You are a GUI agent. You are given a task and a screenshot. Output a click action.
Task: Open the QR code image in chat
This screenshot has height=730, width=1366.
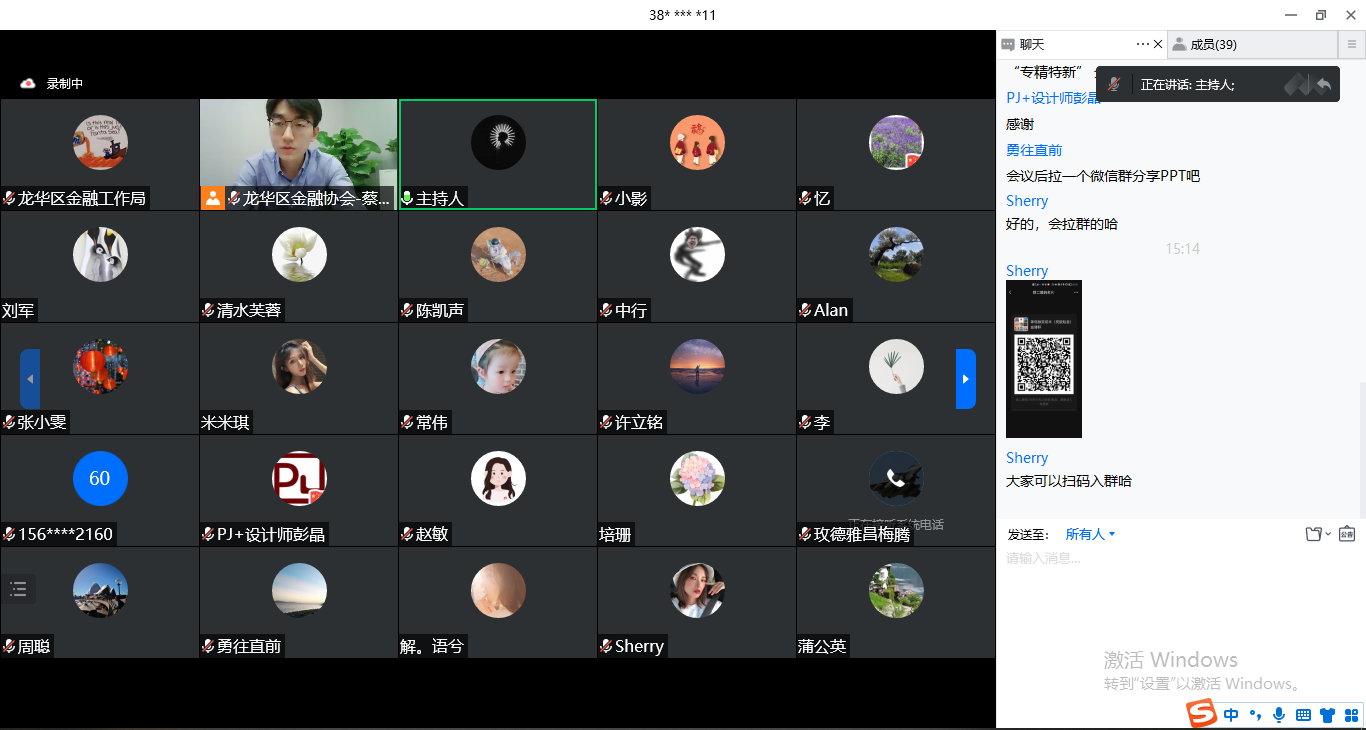tap(1044, 359)
